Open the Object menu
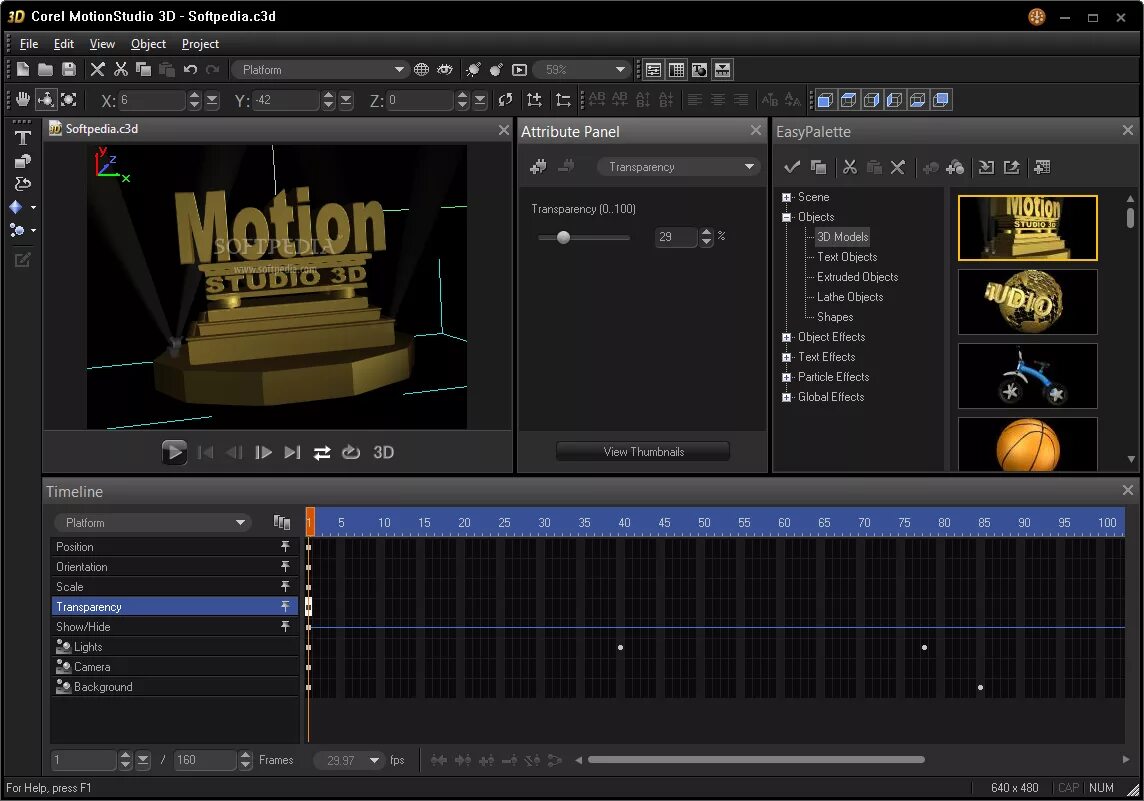The height and width of the screenshot is (801, 1144). click(148, 44)
